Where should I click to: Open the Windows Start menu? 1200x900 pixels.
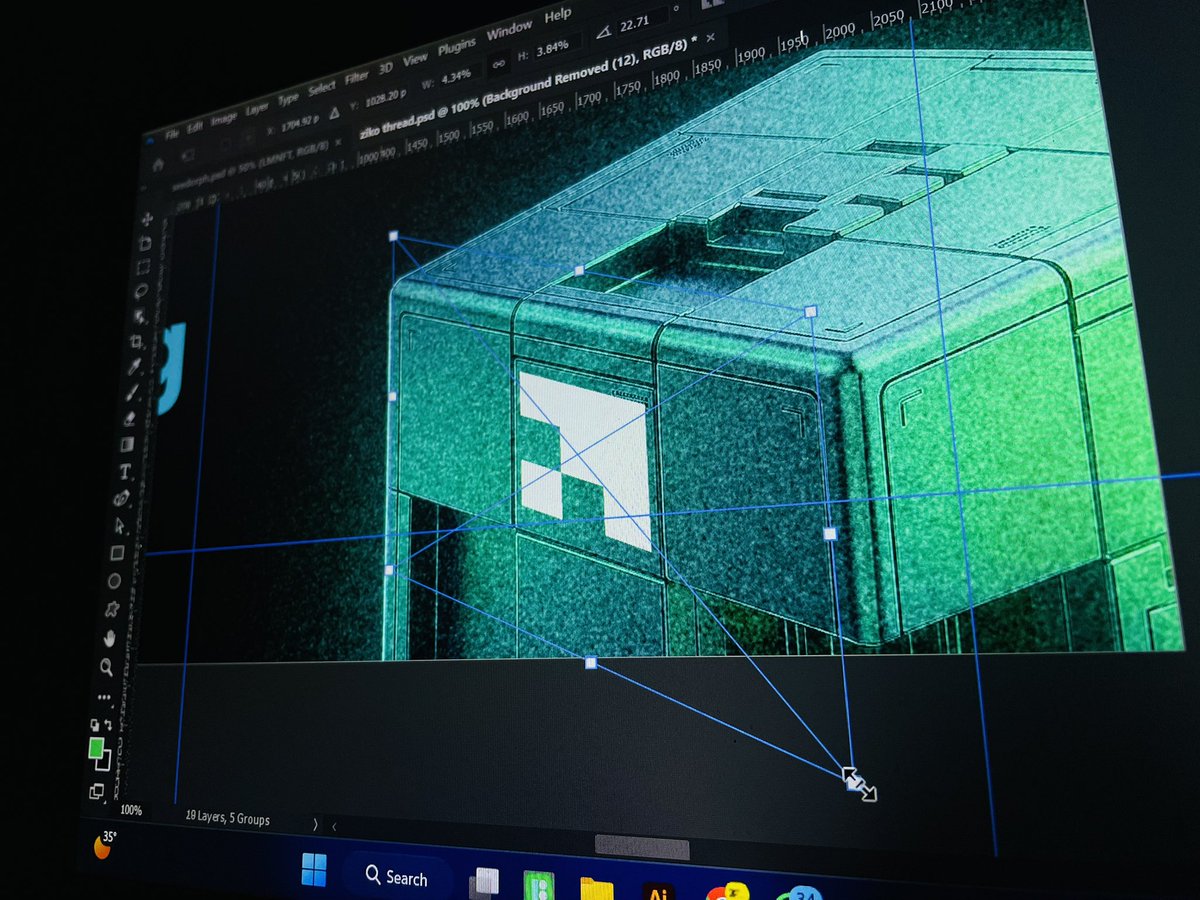314,872
